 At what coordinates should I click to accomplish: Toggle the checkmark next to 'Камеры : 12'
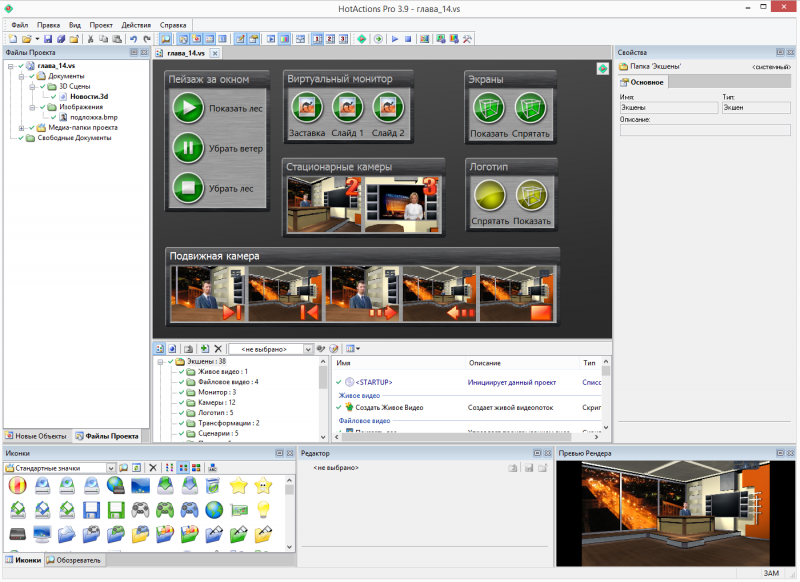tap(181, 402)
